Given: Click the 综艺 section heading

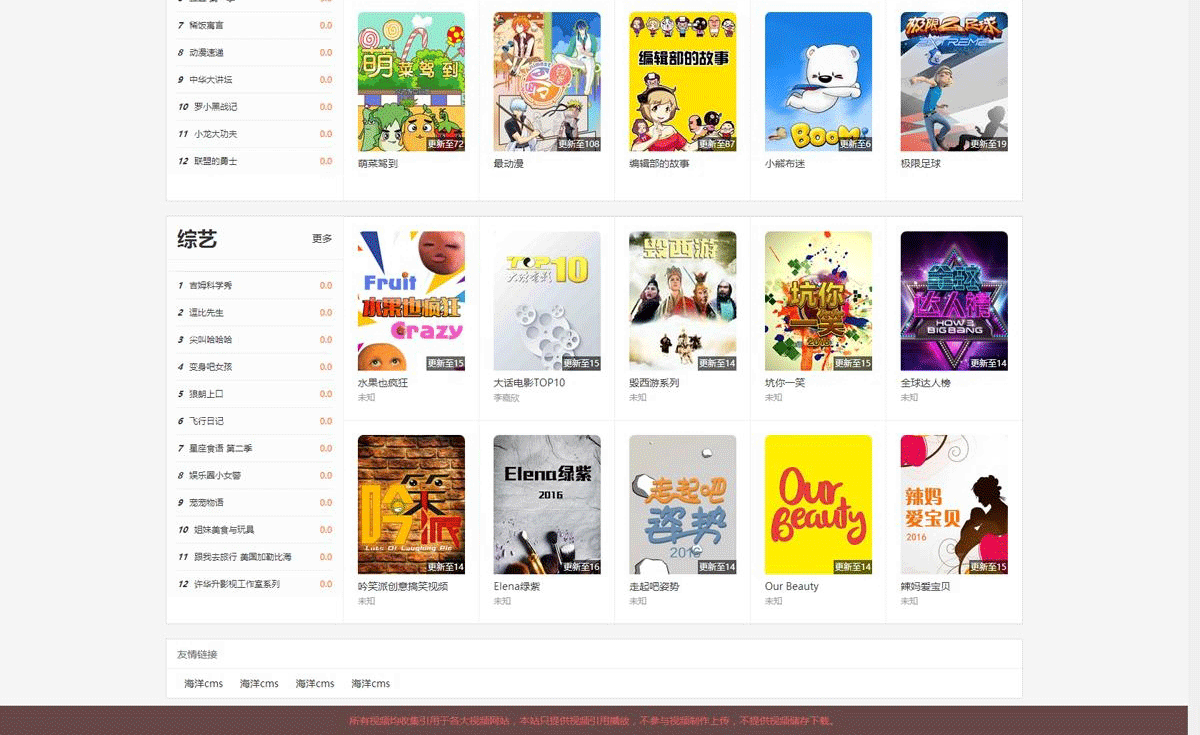Looking at the screenshot, I should tap(197, 239).
